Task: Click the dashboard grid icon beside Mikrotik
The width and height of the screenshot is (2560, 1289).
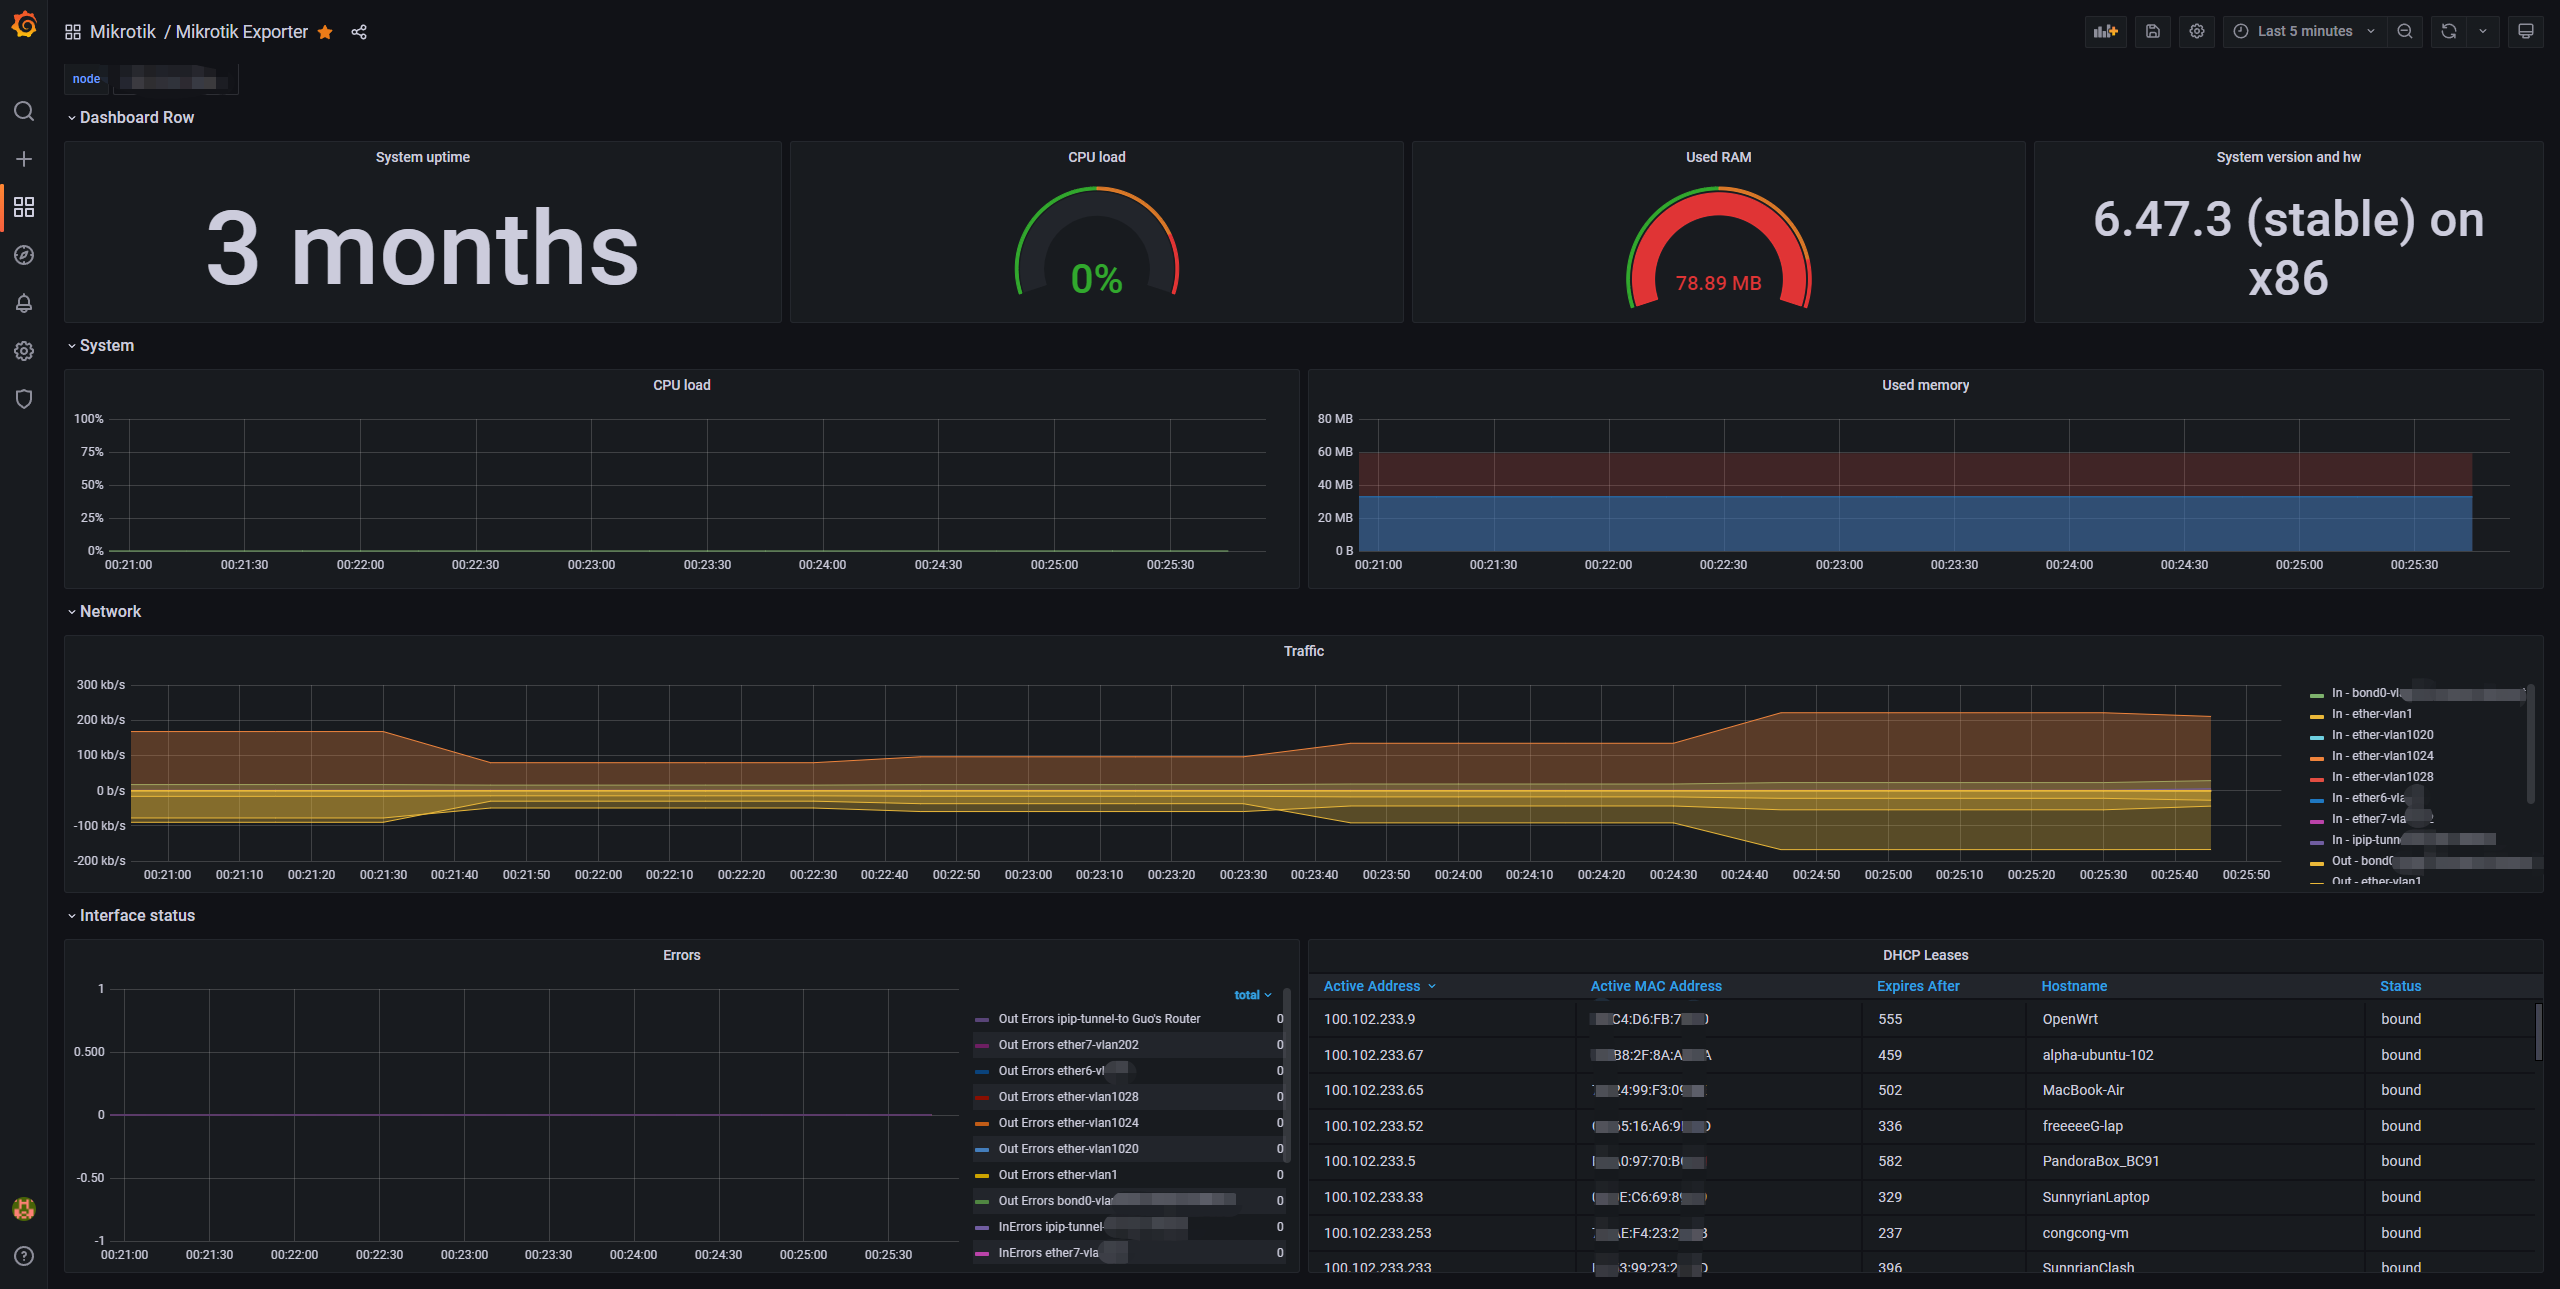Action: [x=73, y=32]
